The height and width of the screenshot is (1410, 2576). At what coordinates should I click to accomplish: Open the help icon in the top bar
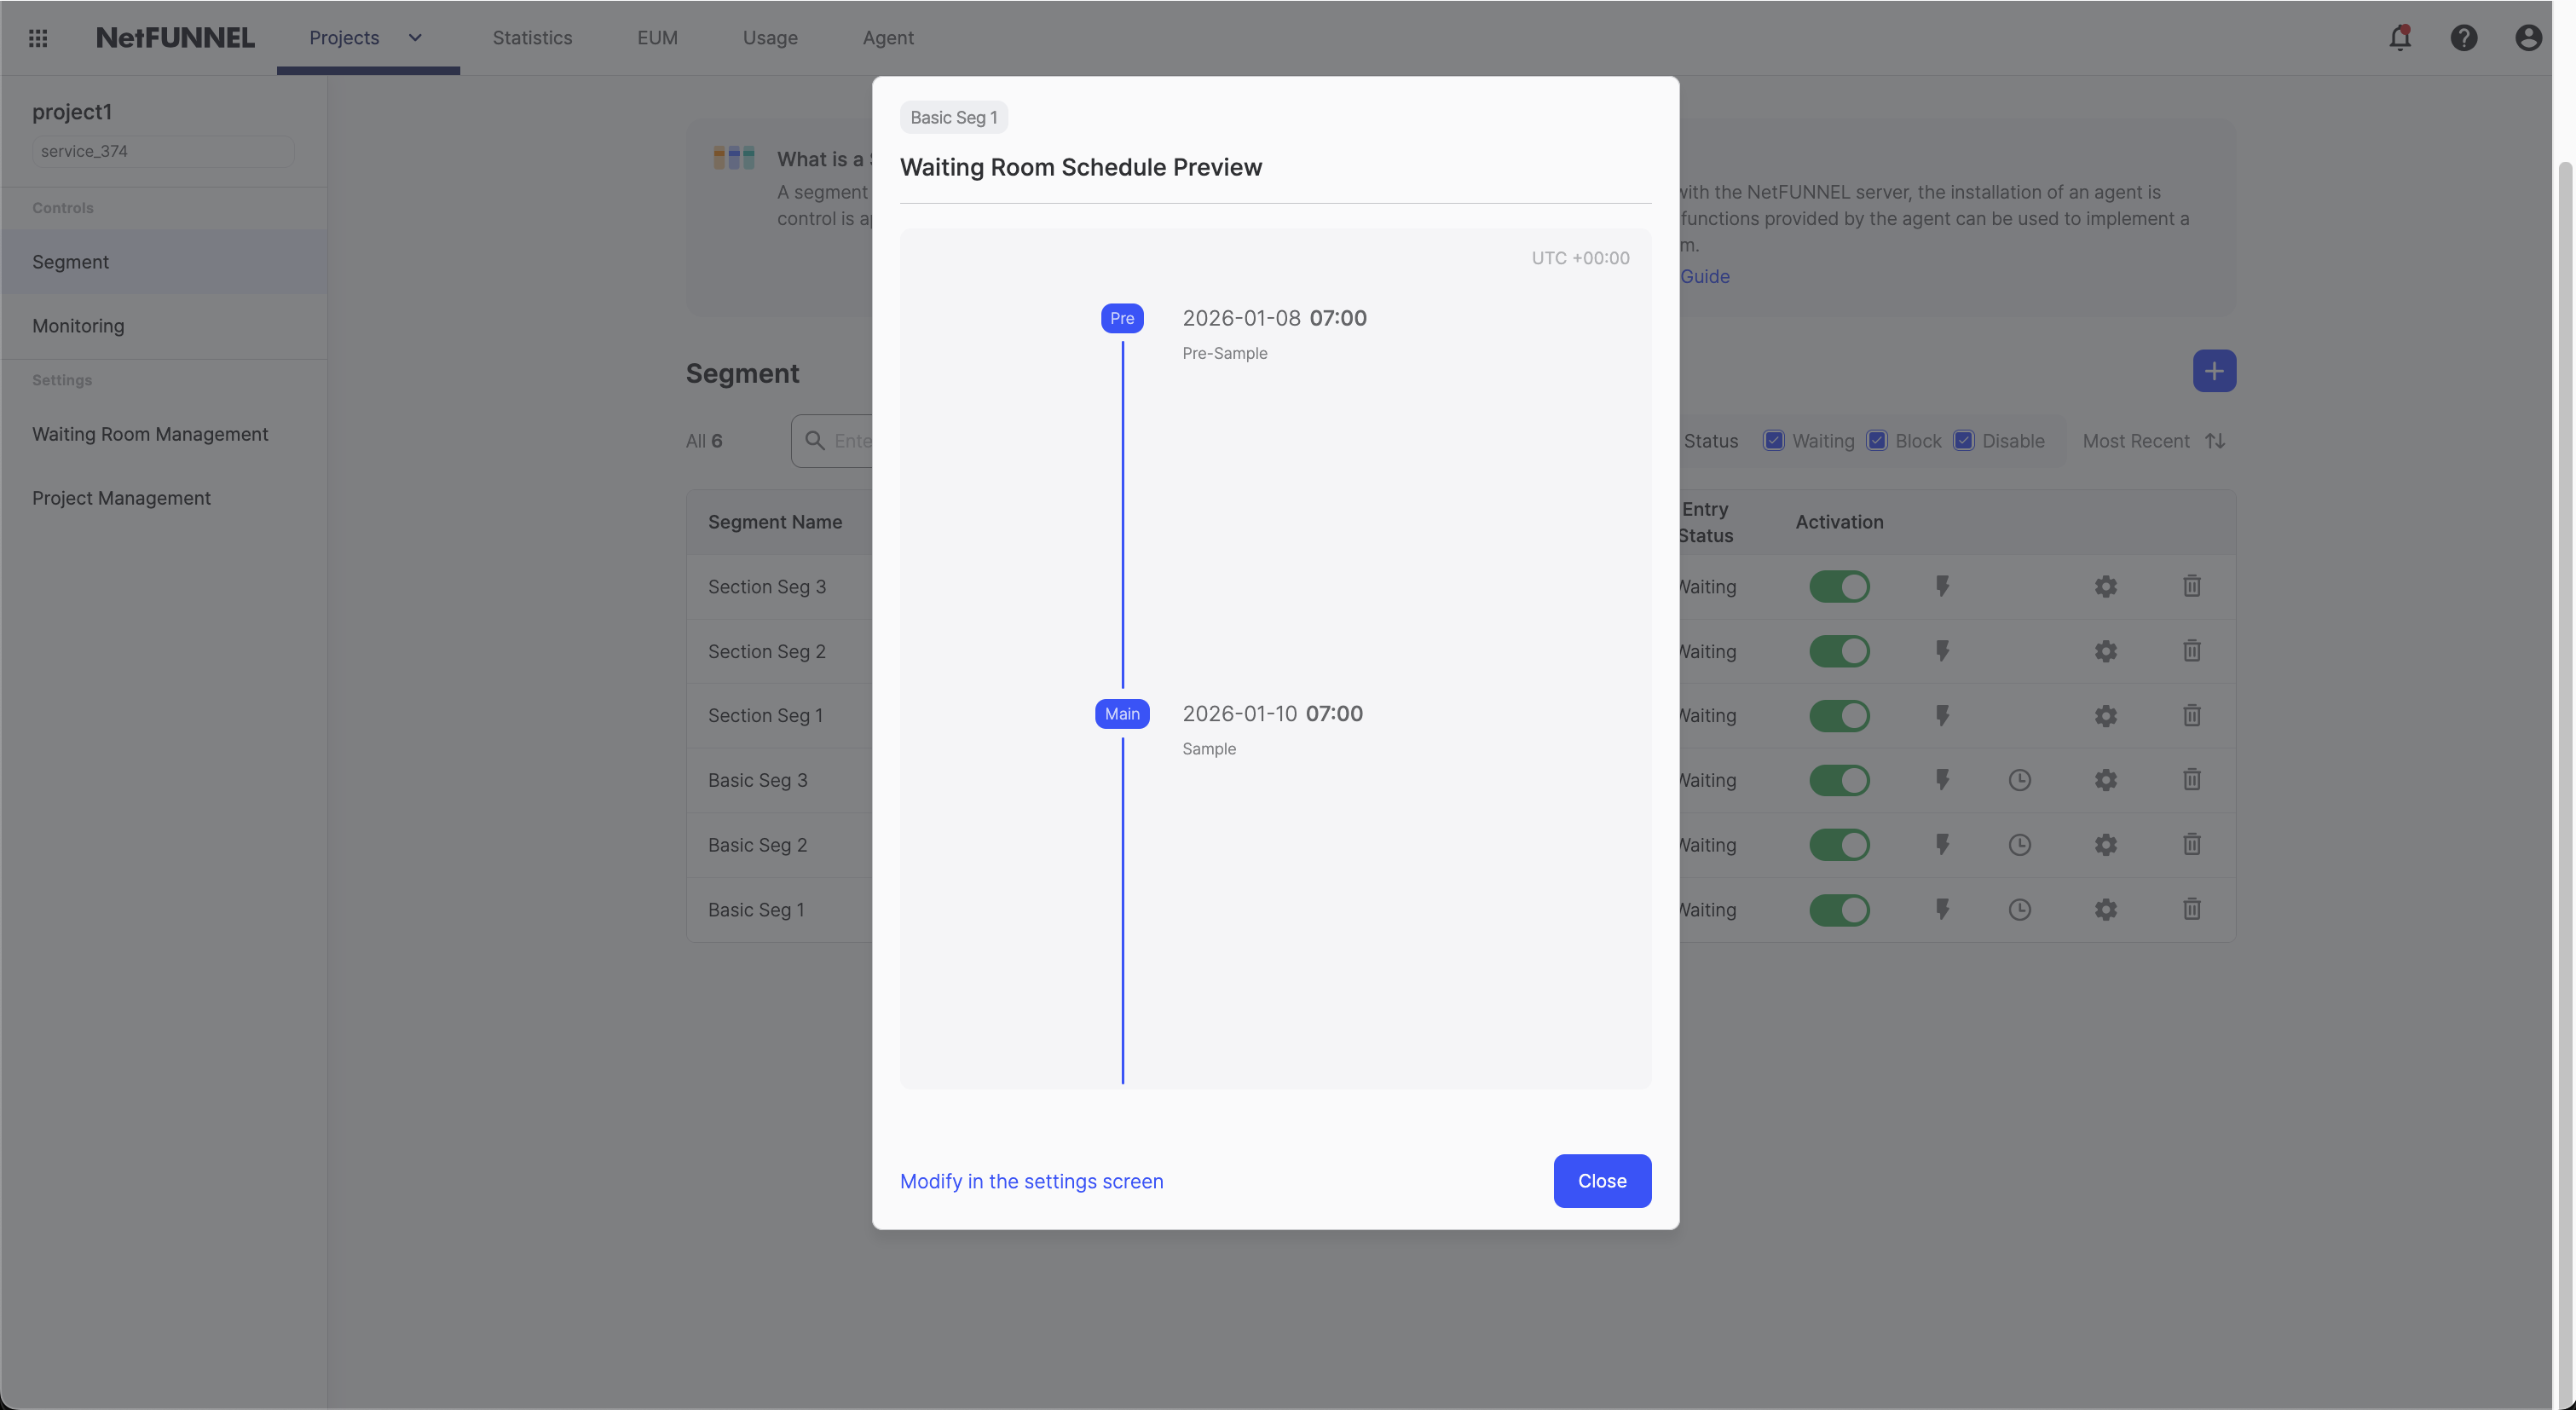tap(2464, 37)
